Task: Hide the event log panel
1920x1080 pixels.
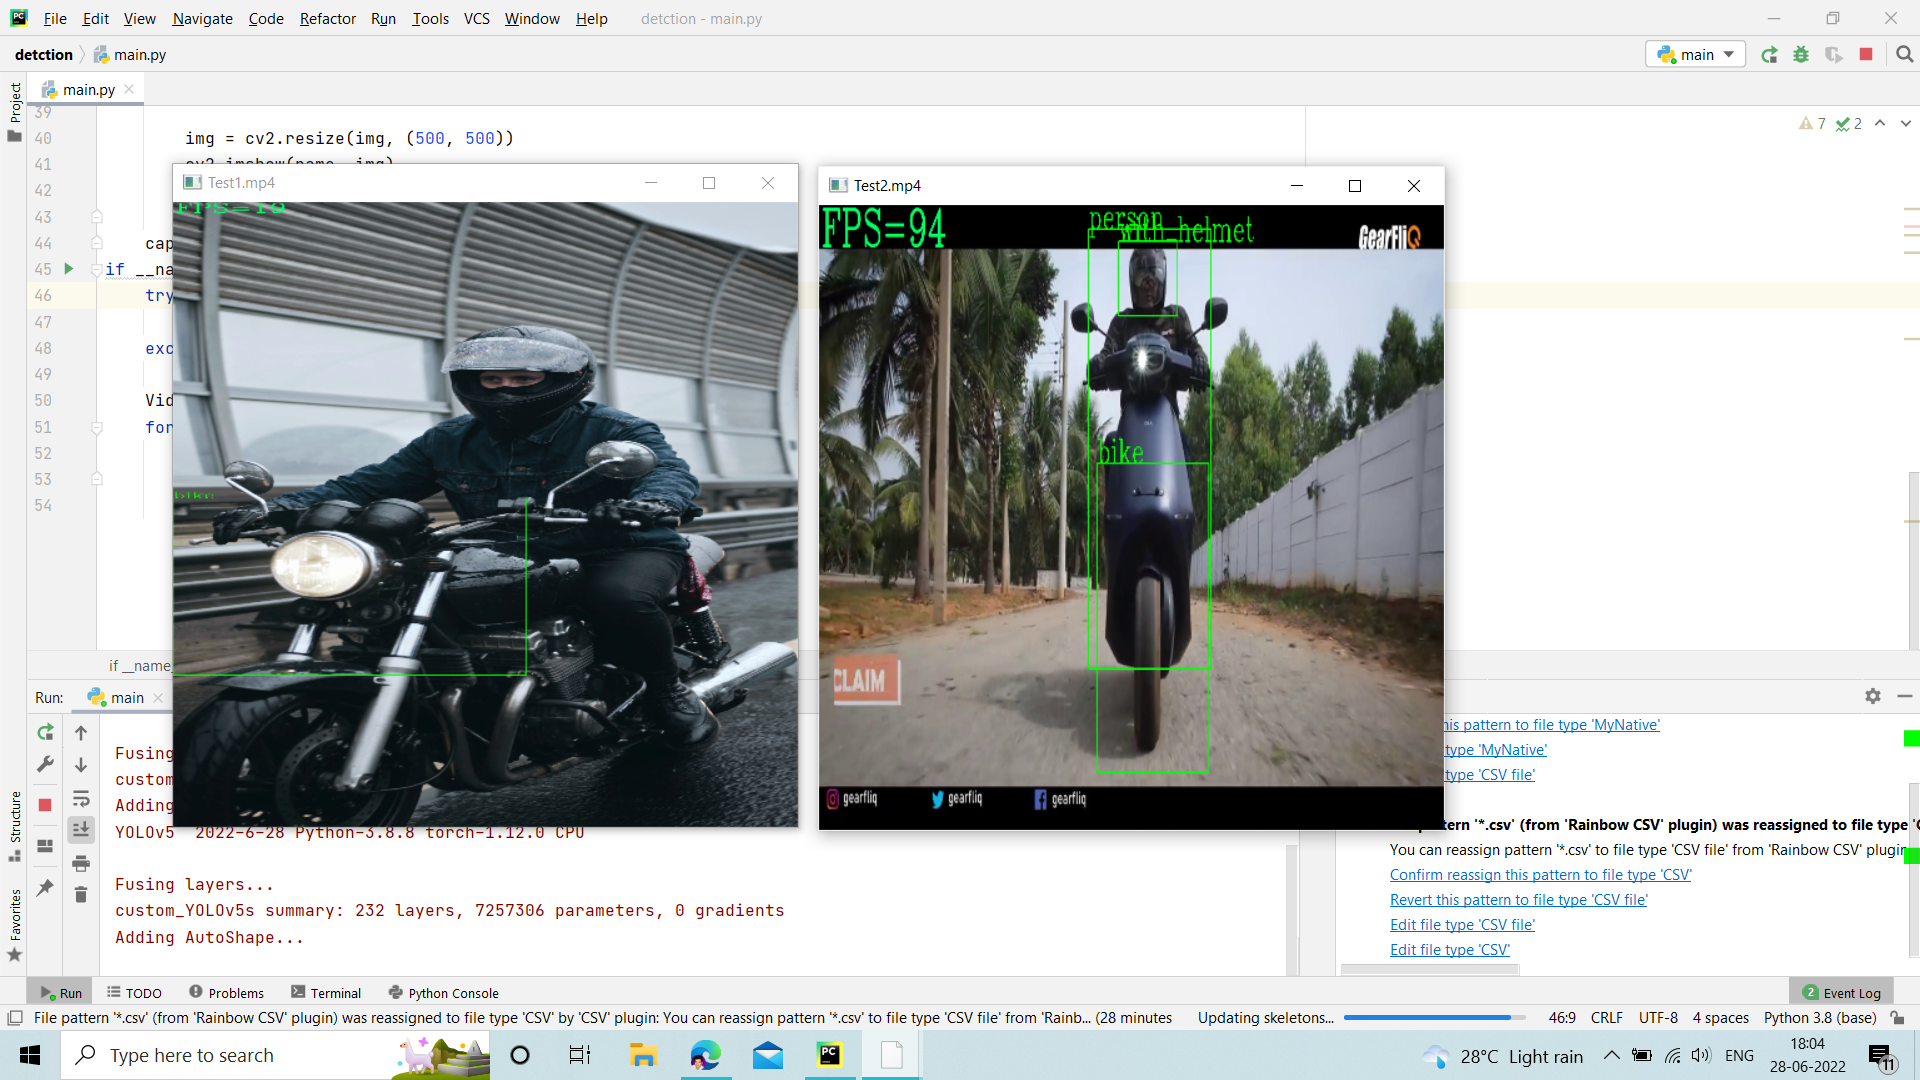Action: pyautogui.click(x=1905, y=696)
